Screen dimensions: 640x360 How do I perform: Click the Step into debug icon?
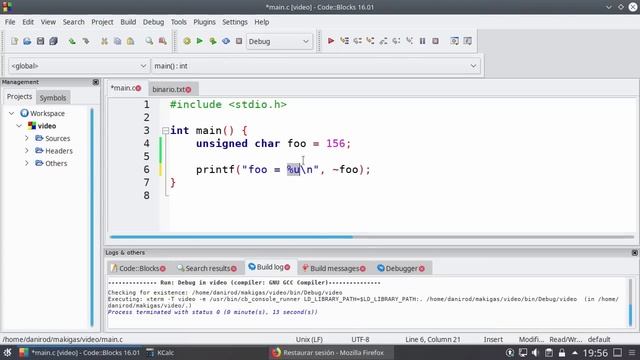(x=370, y=41)
